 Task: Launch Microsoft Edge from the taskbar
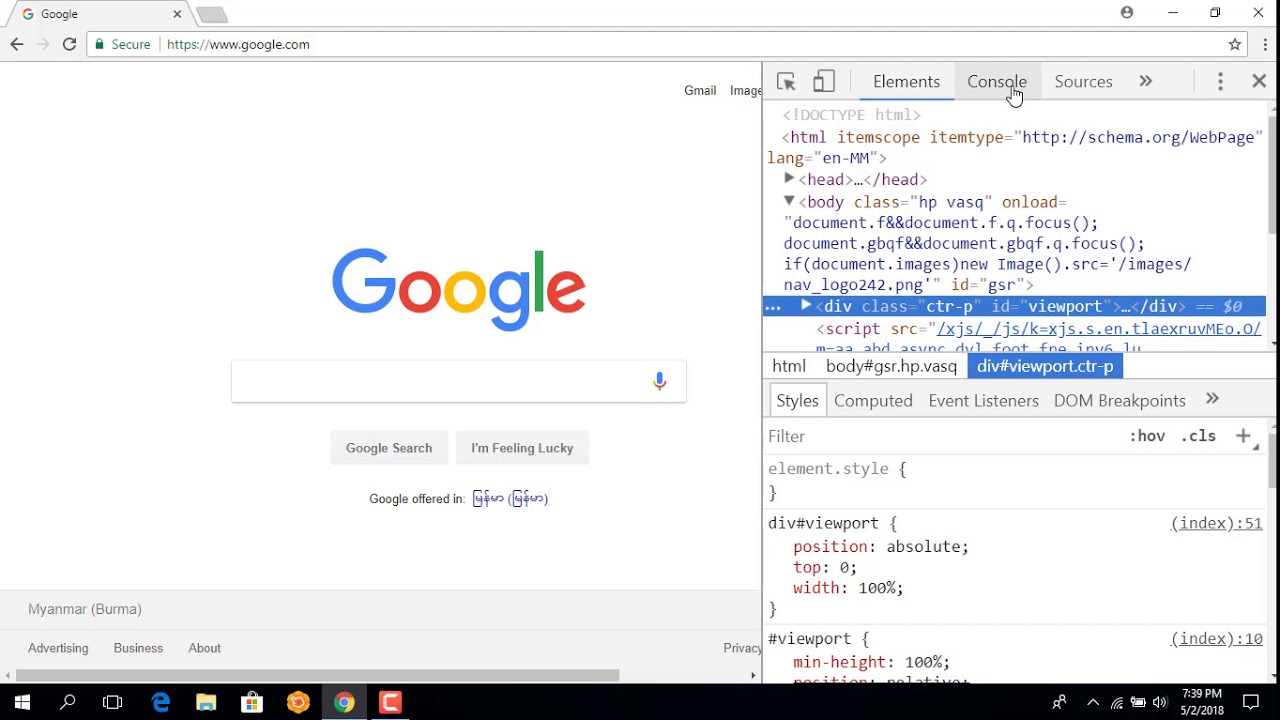pyautogui.click(x=160, y=702)
